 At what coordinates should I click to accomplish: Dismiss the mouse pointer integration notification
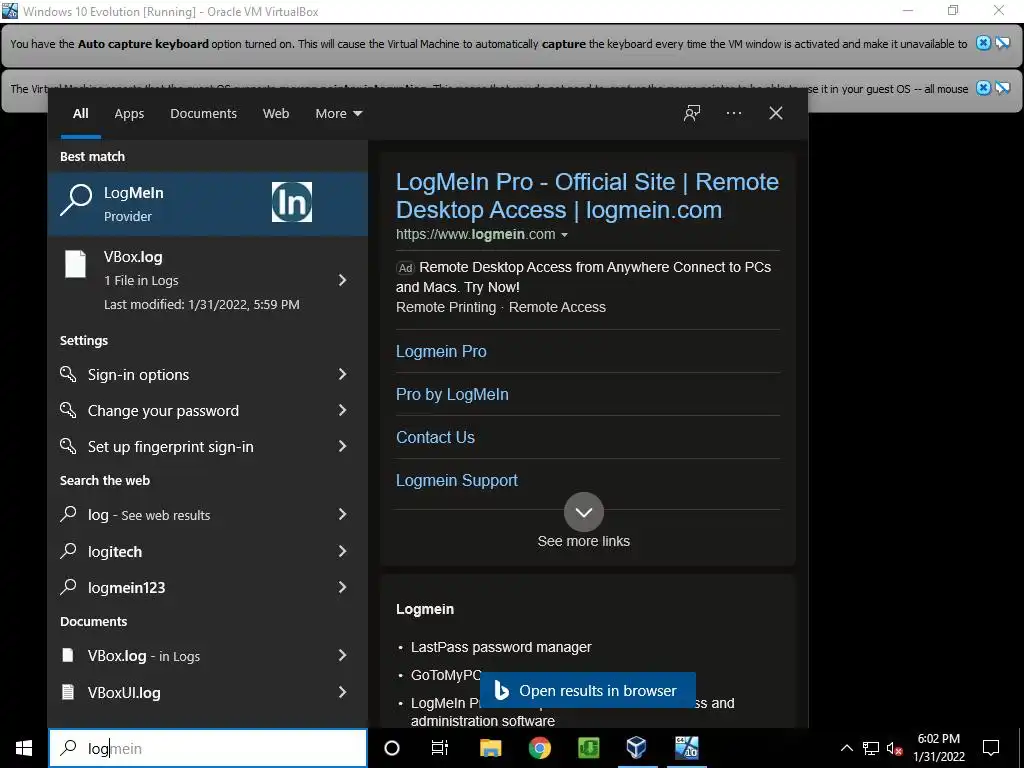click(x=983, y=88)
